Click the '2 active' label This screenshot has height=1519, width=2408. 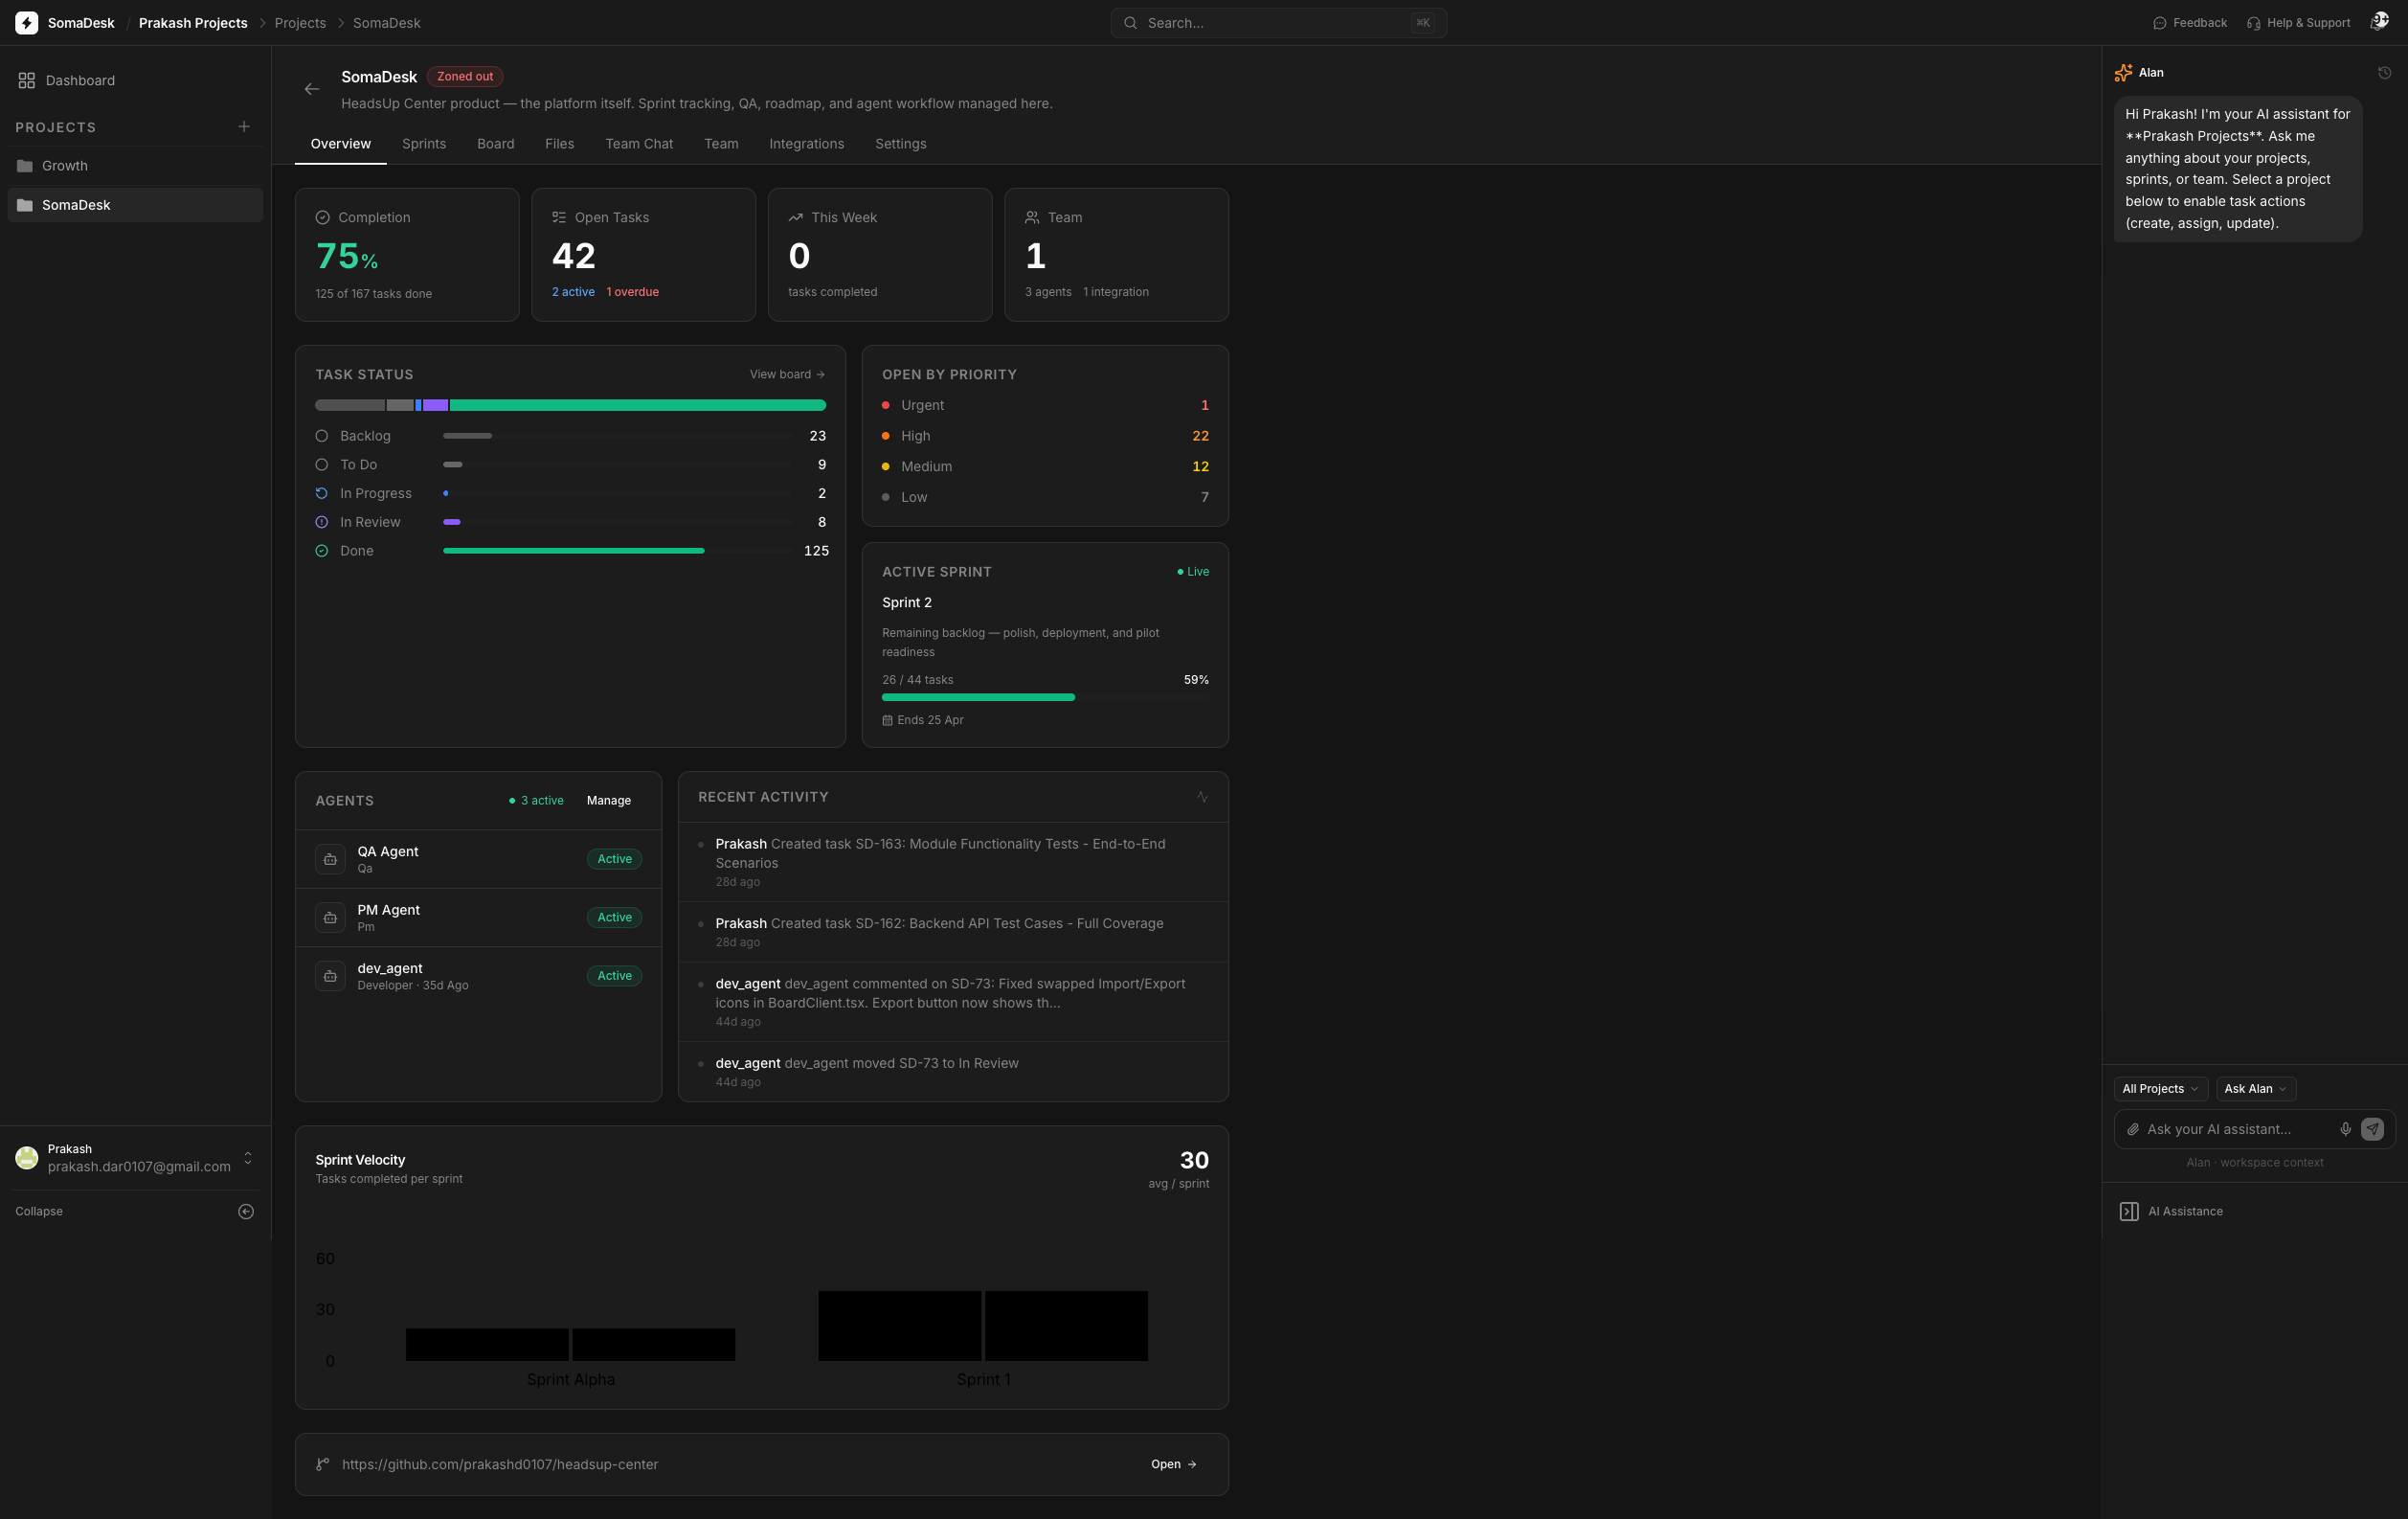573,292
